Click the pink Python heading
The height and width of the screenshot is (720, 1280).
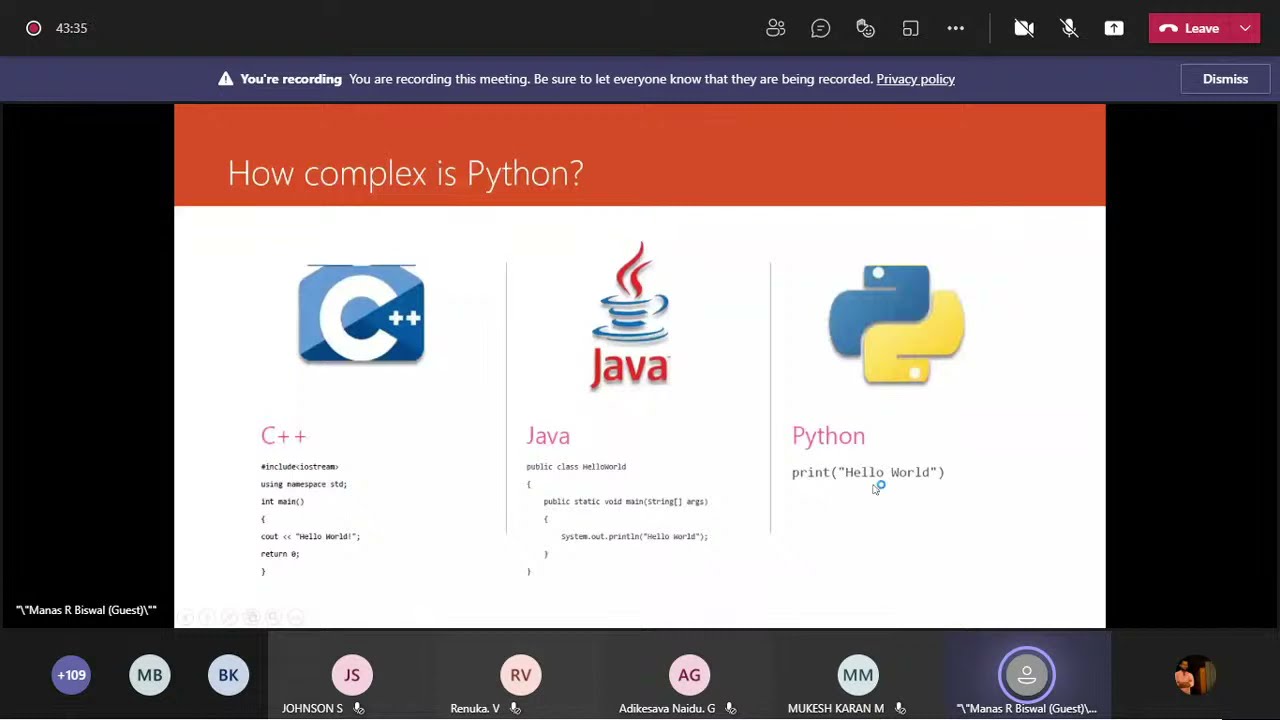828,436
